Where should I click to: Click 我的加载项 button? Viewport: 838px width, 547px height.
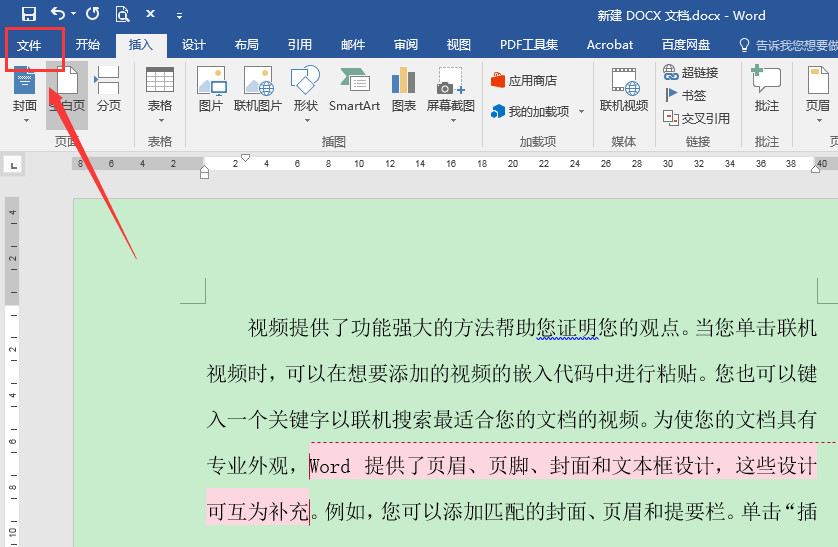pyautogui.click(x=530, y=112)
